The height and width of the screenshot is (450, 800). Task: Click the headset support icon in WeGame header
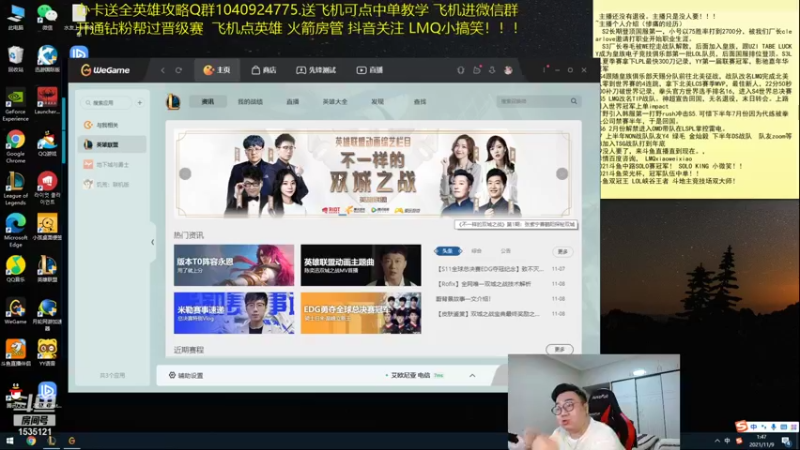click(461, 70)
